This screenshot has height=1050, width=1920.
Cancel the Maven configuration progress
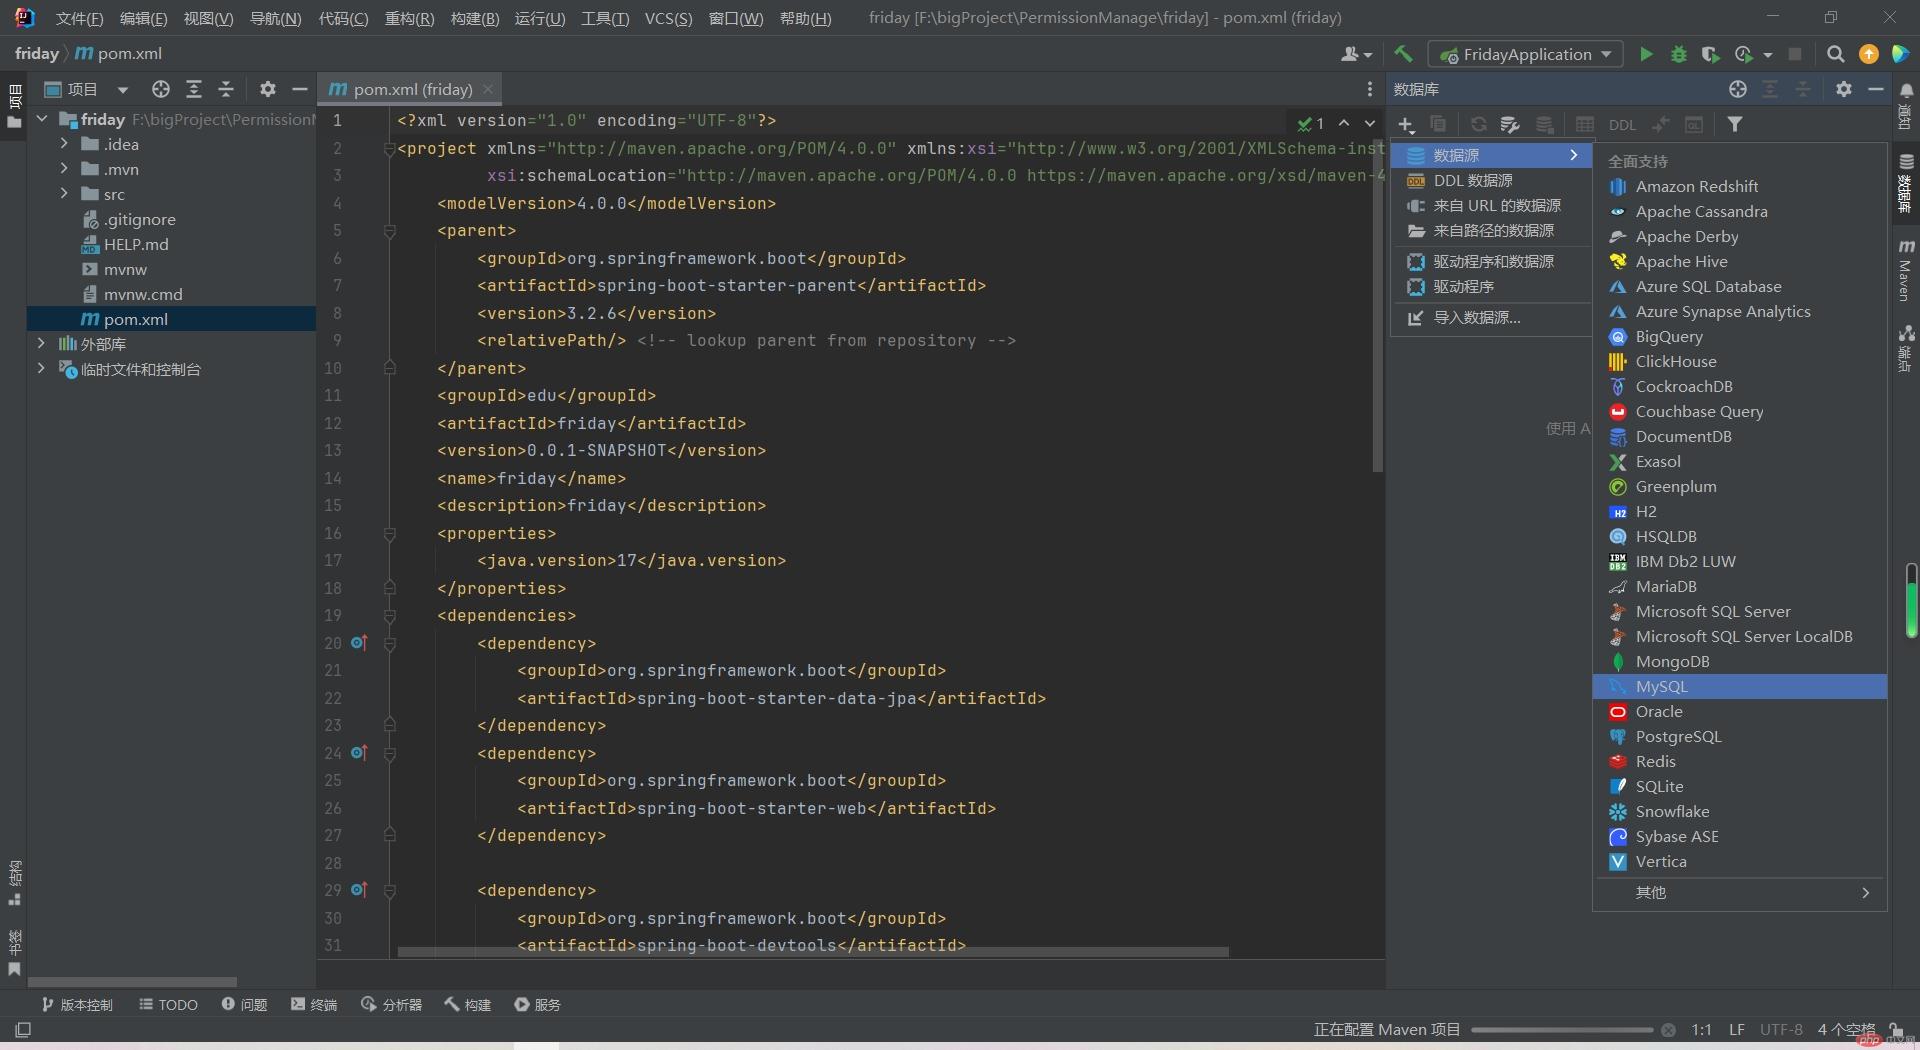1668,1030
